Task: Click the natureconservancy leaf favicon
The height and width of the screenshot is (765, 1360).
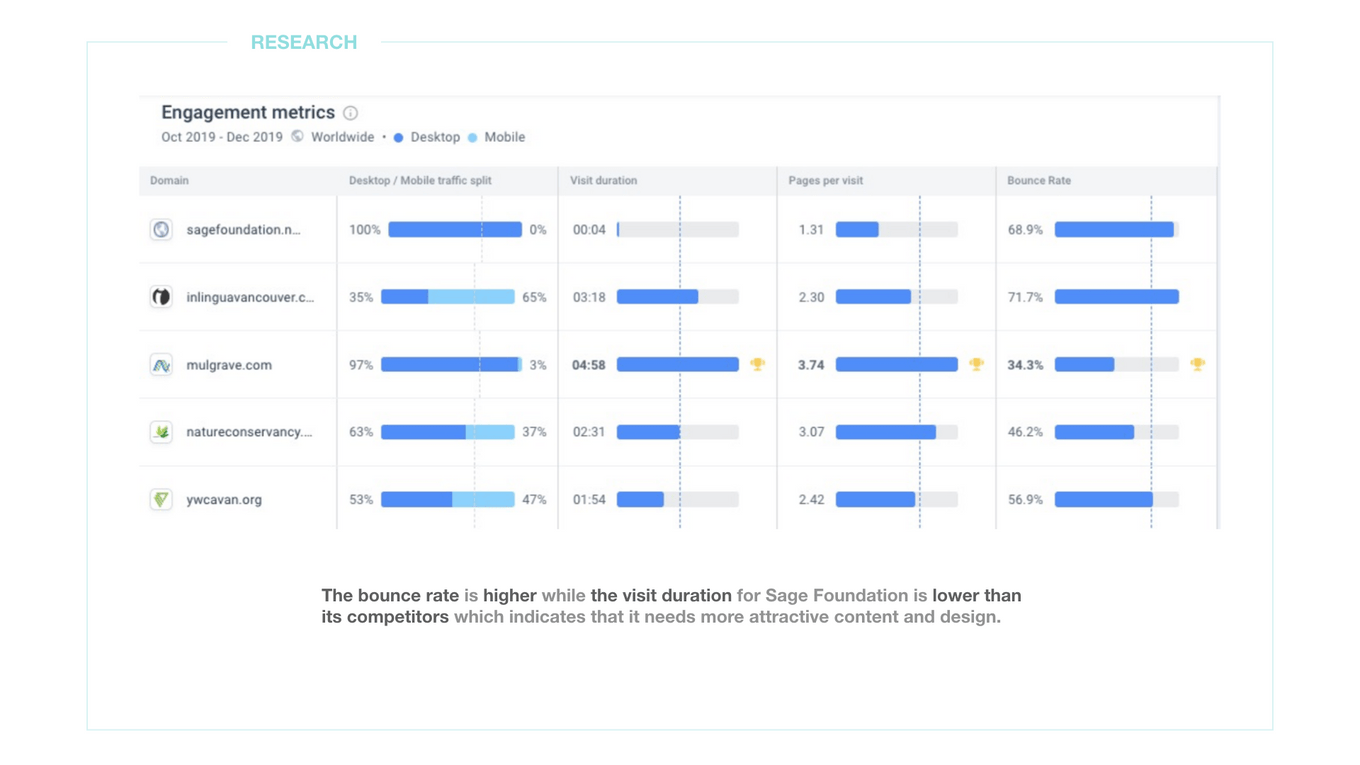Action: point(161,432)
